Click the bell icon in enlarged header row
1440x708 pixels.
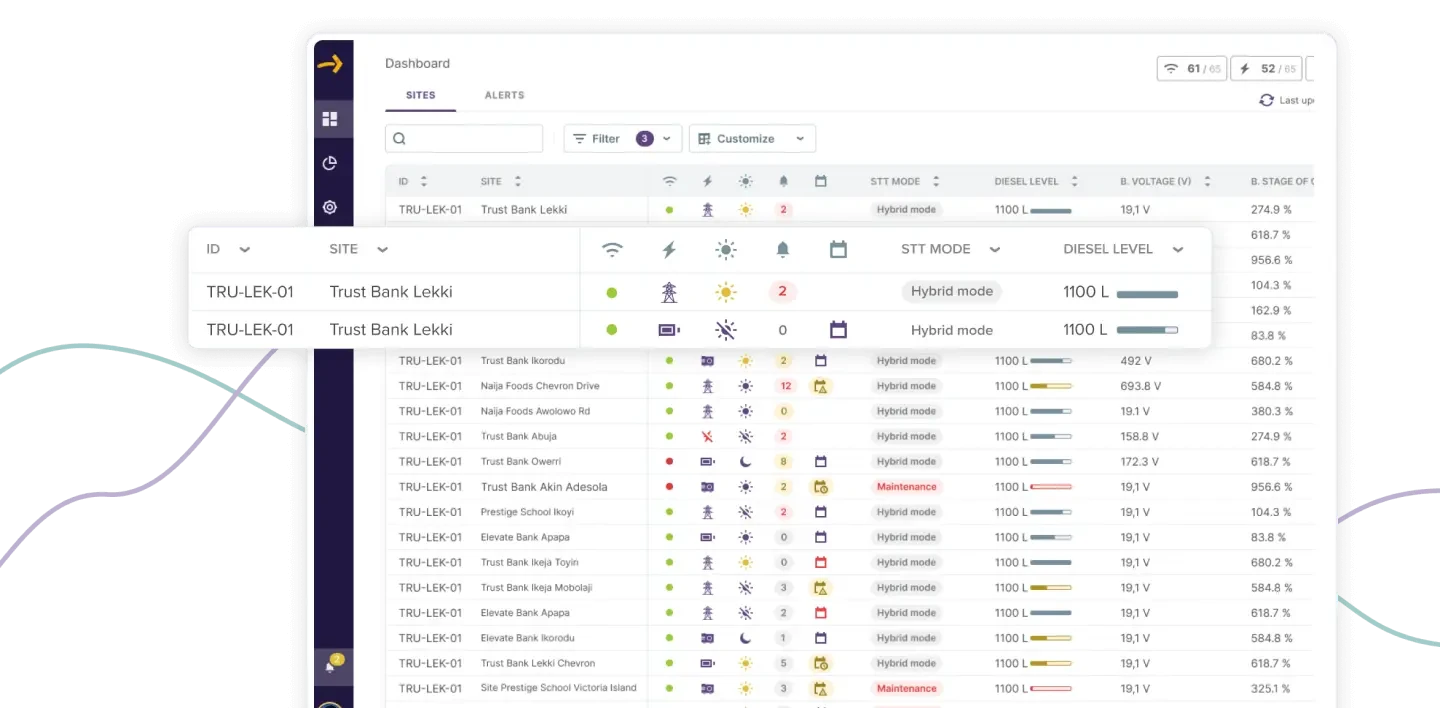(x=782, y=249)
